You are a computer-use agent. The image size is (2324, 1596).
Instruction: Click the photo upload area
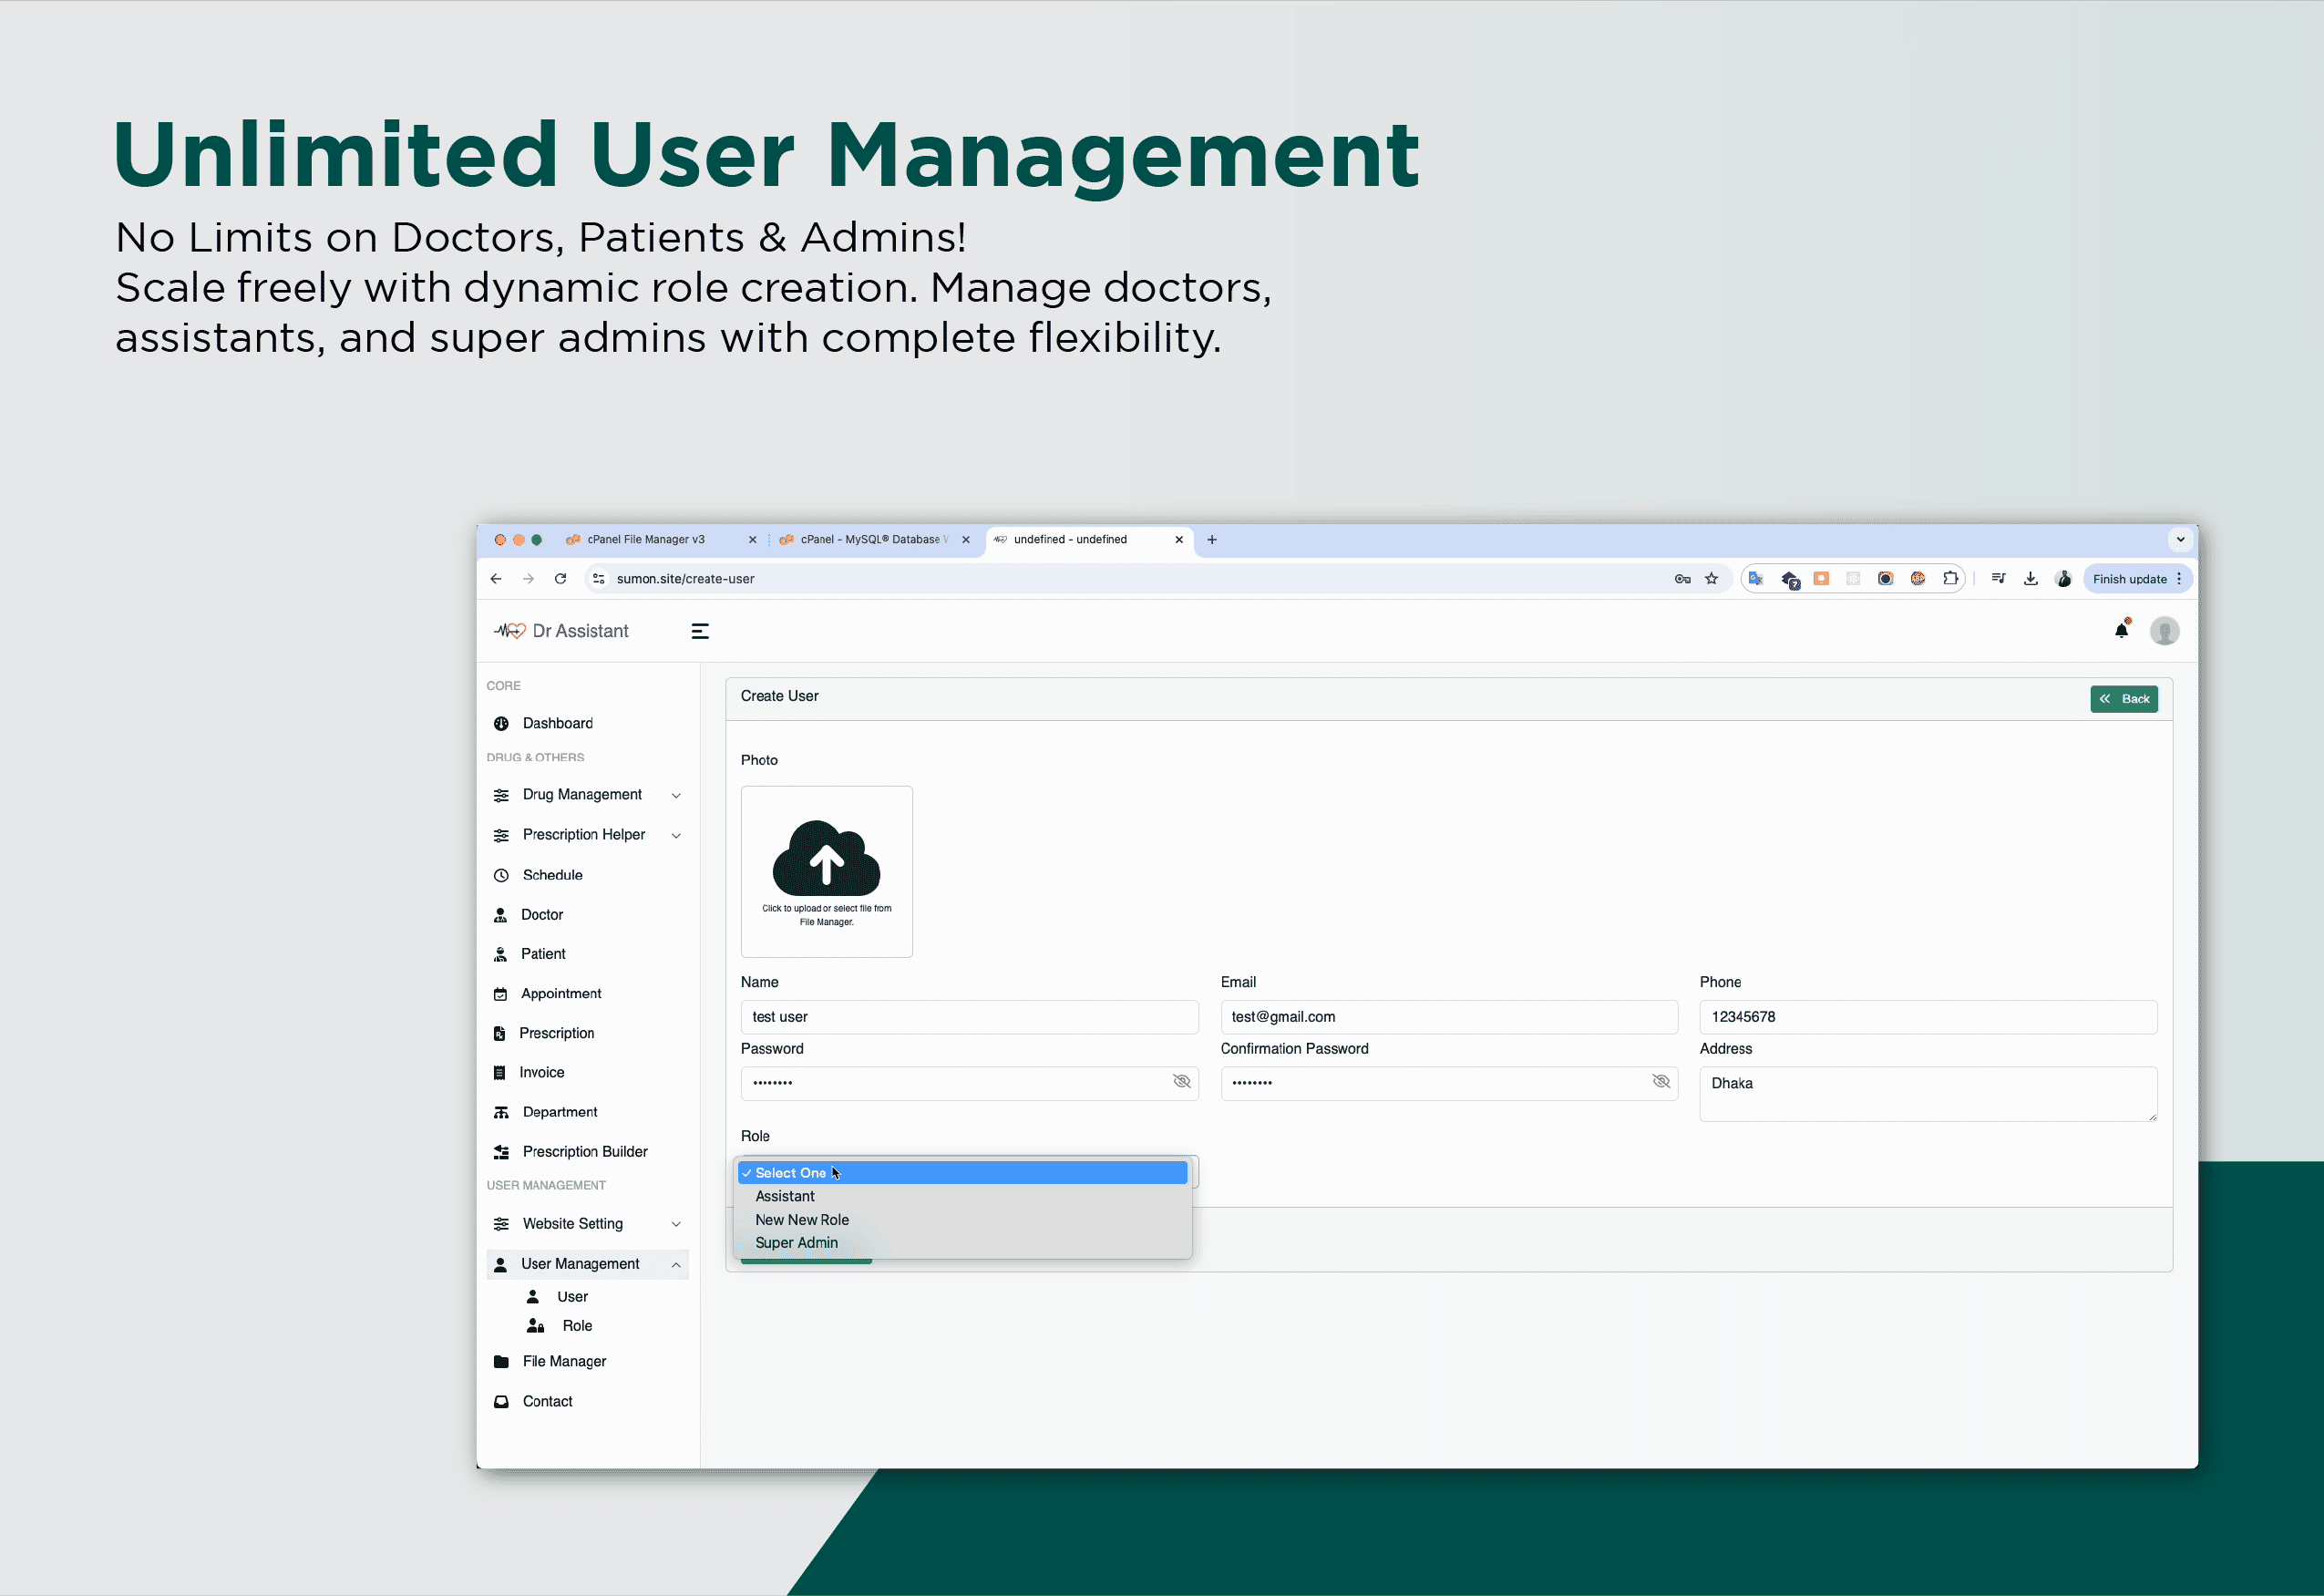point(826,870)
